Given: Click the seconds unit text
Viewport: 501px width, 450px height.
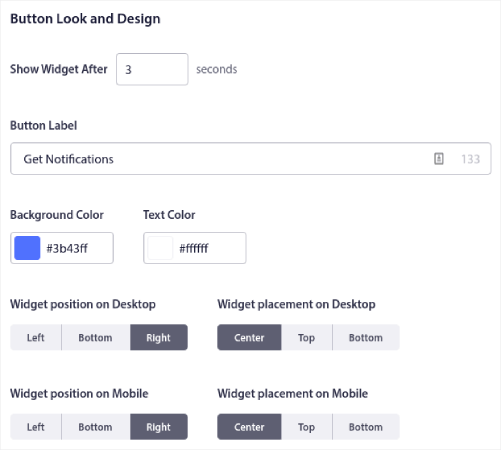Looking at the screenshot, I should point(217,69).
